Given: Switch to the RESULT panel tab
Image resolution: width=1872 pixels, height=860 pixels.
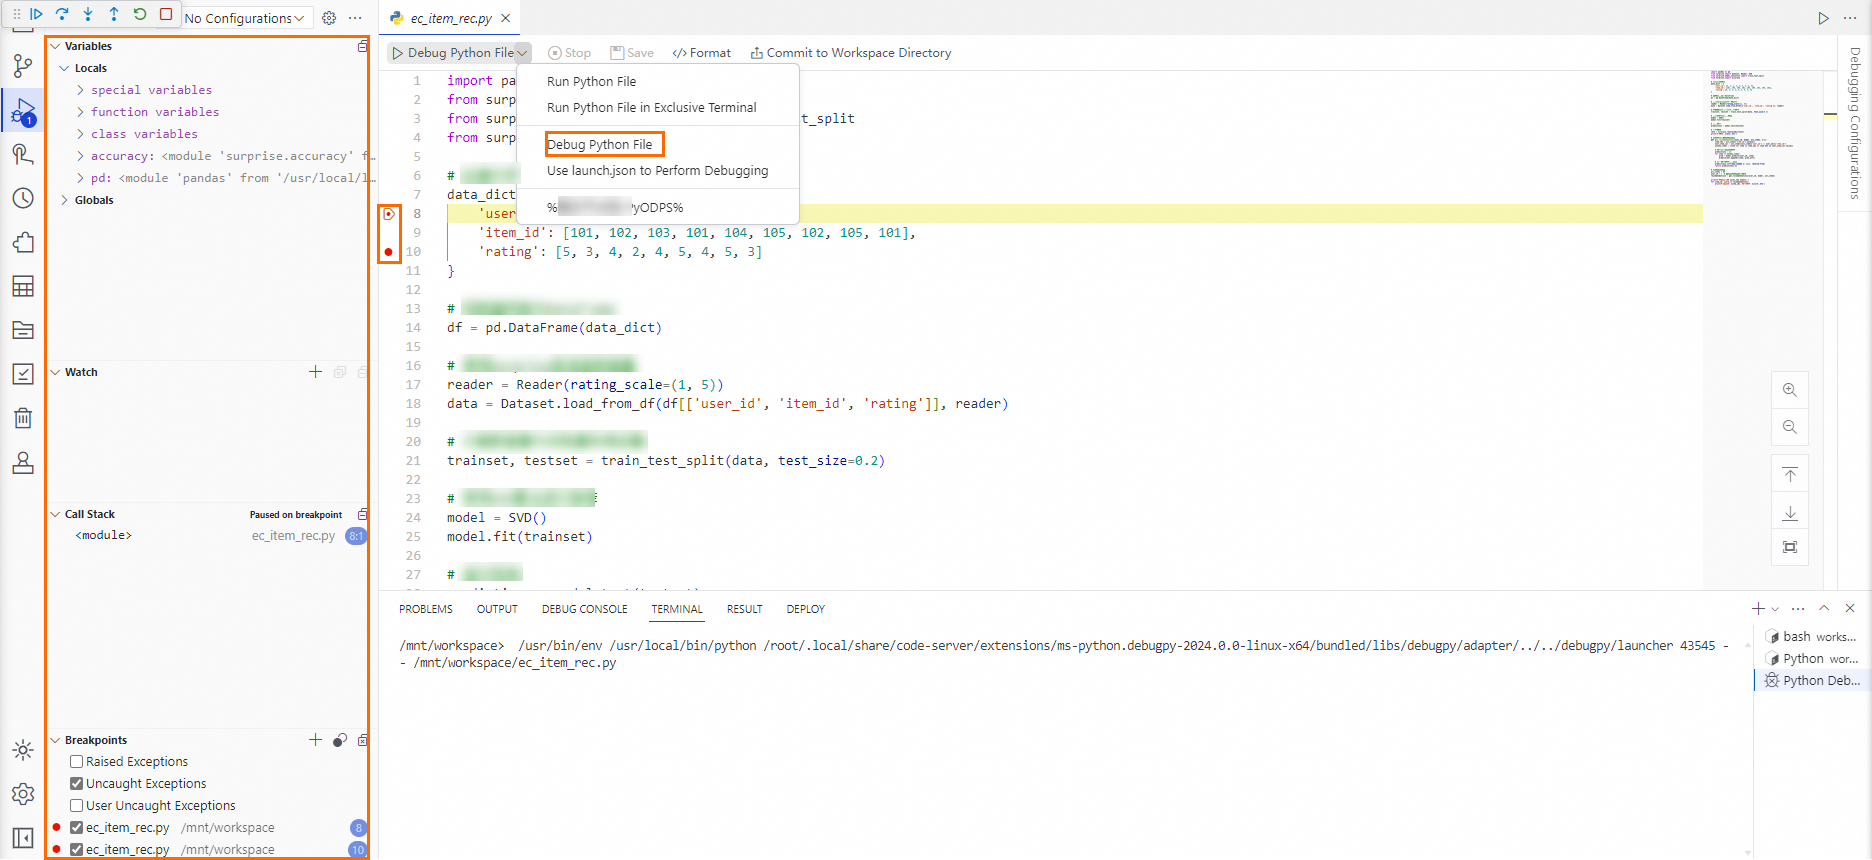Looking at the screenshot, I should (x=744, y=609).
